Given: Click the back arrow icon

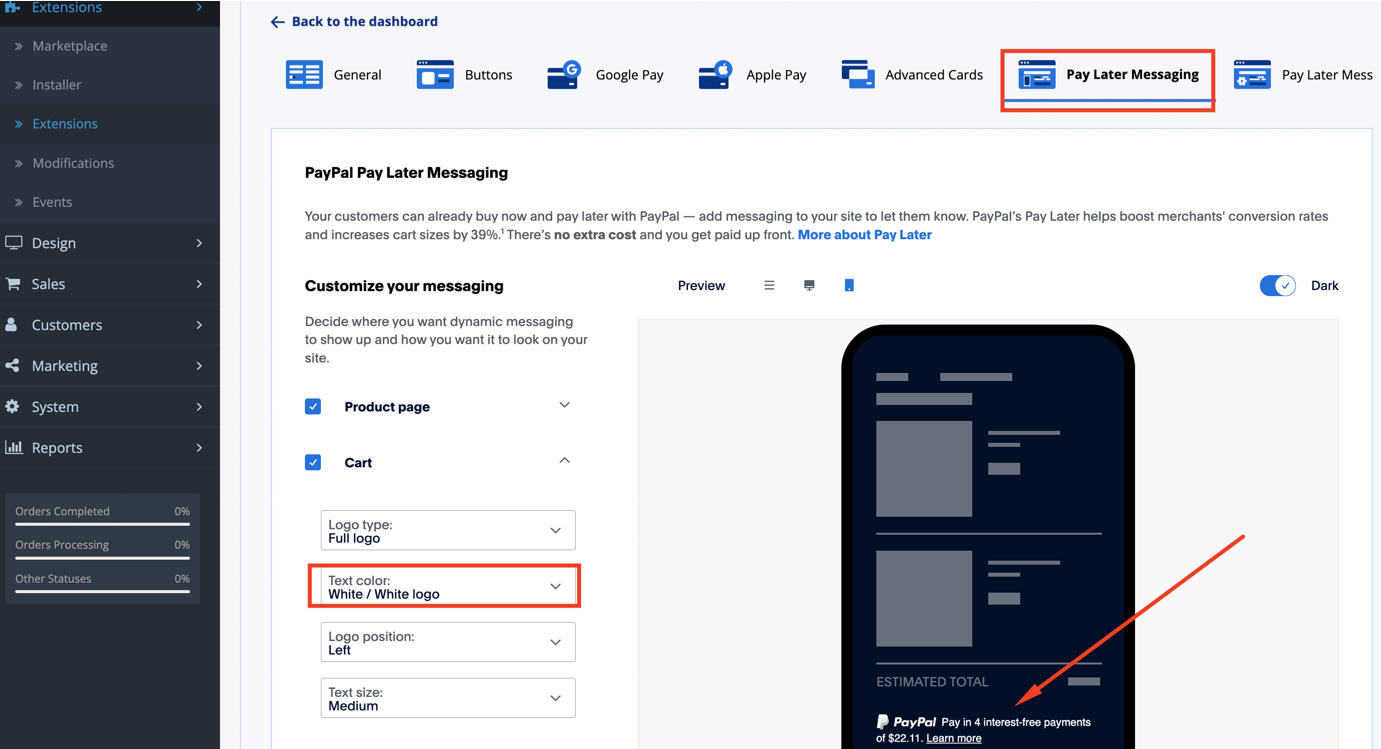Looking at the screenshot, I should (x=278, y=22).
